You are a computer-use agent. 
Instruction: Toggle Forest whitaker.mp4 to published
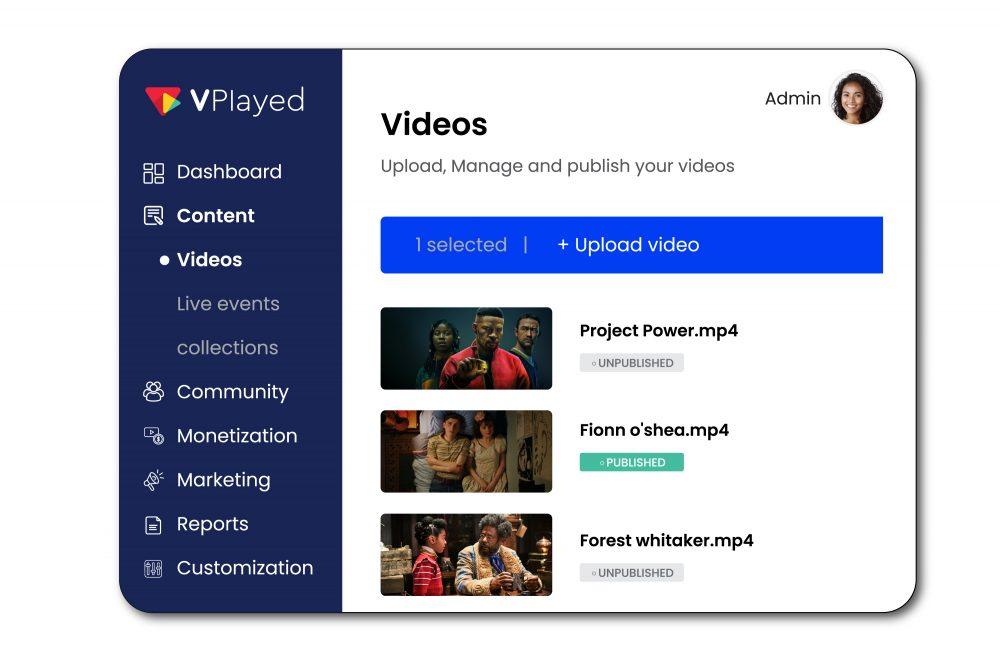pyautogui.click(x=632, y=572)
